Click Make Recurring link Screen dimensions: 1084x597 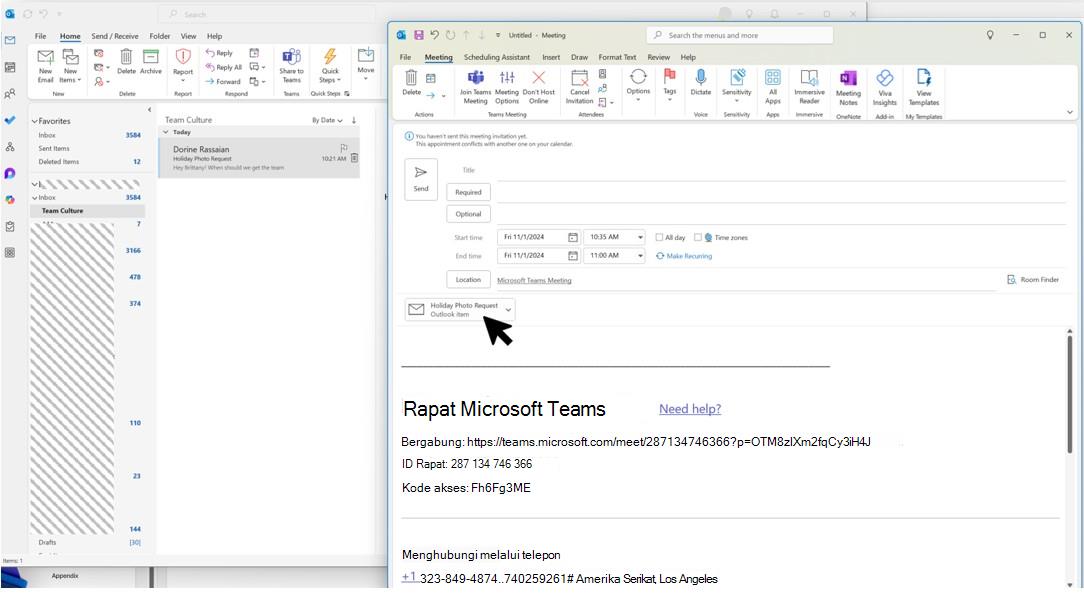click(x=684, y=256)
